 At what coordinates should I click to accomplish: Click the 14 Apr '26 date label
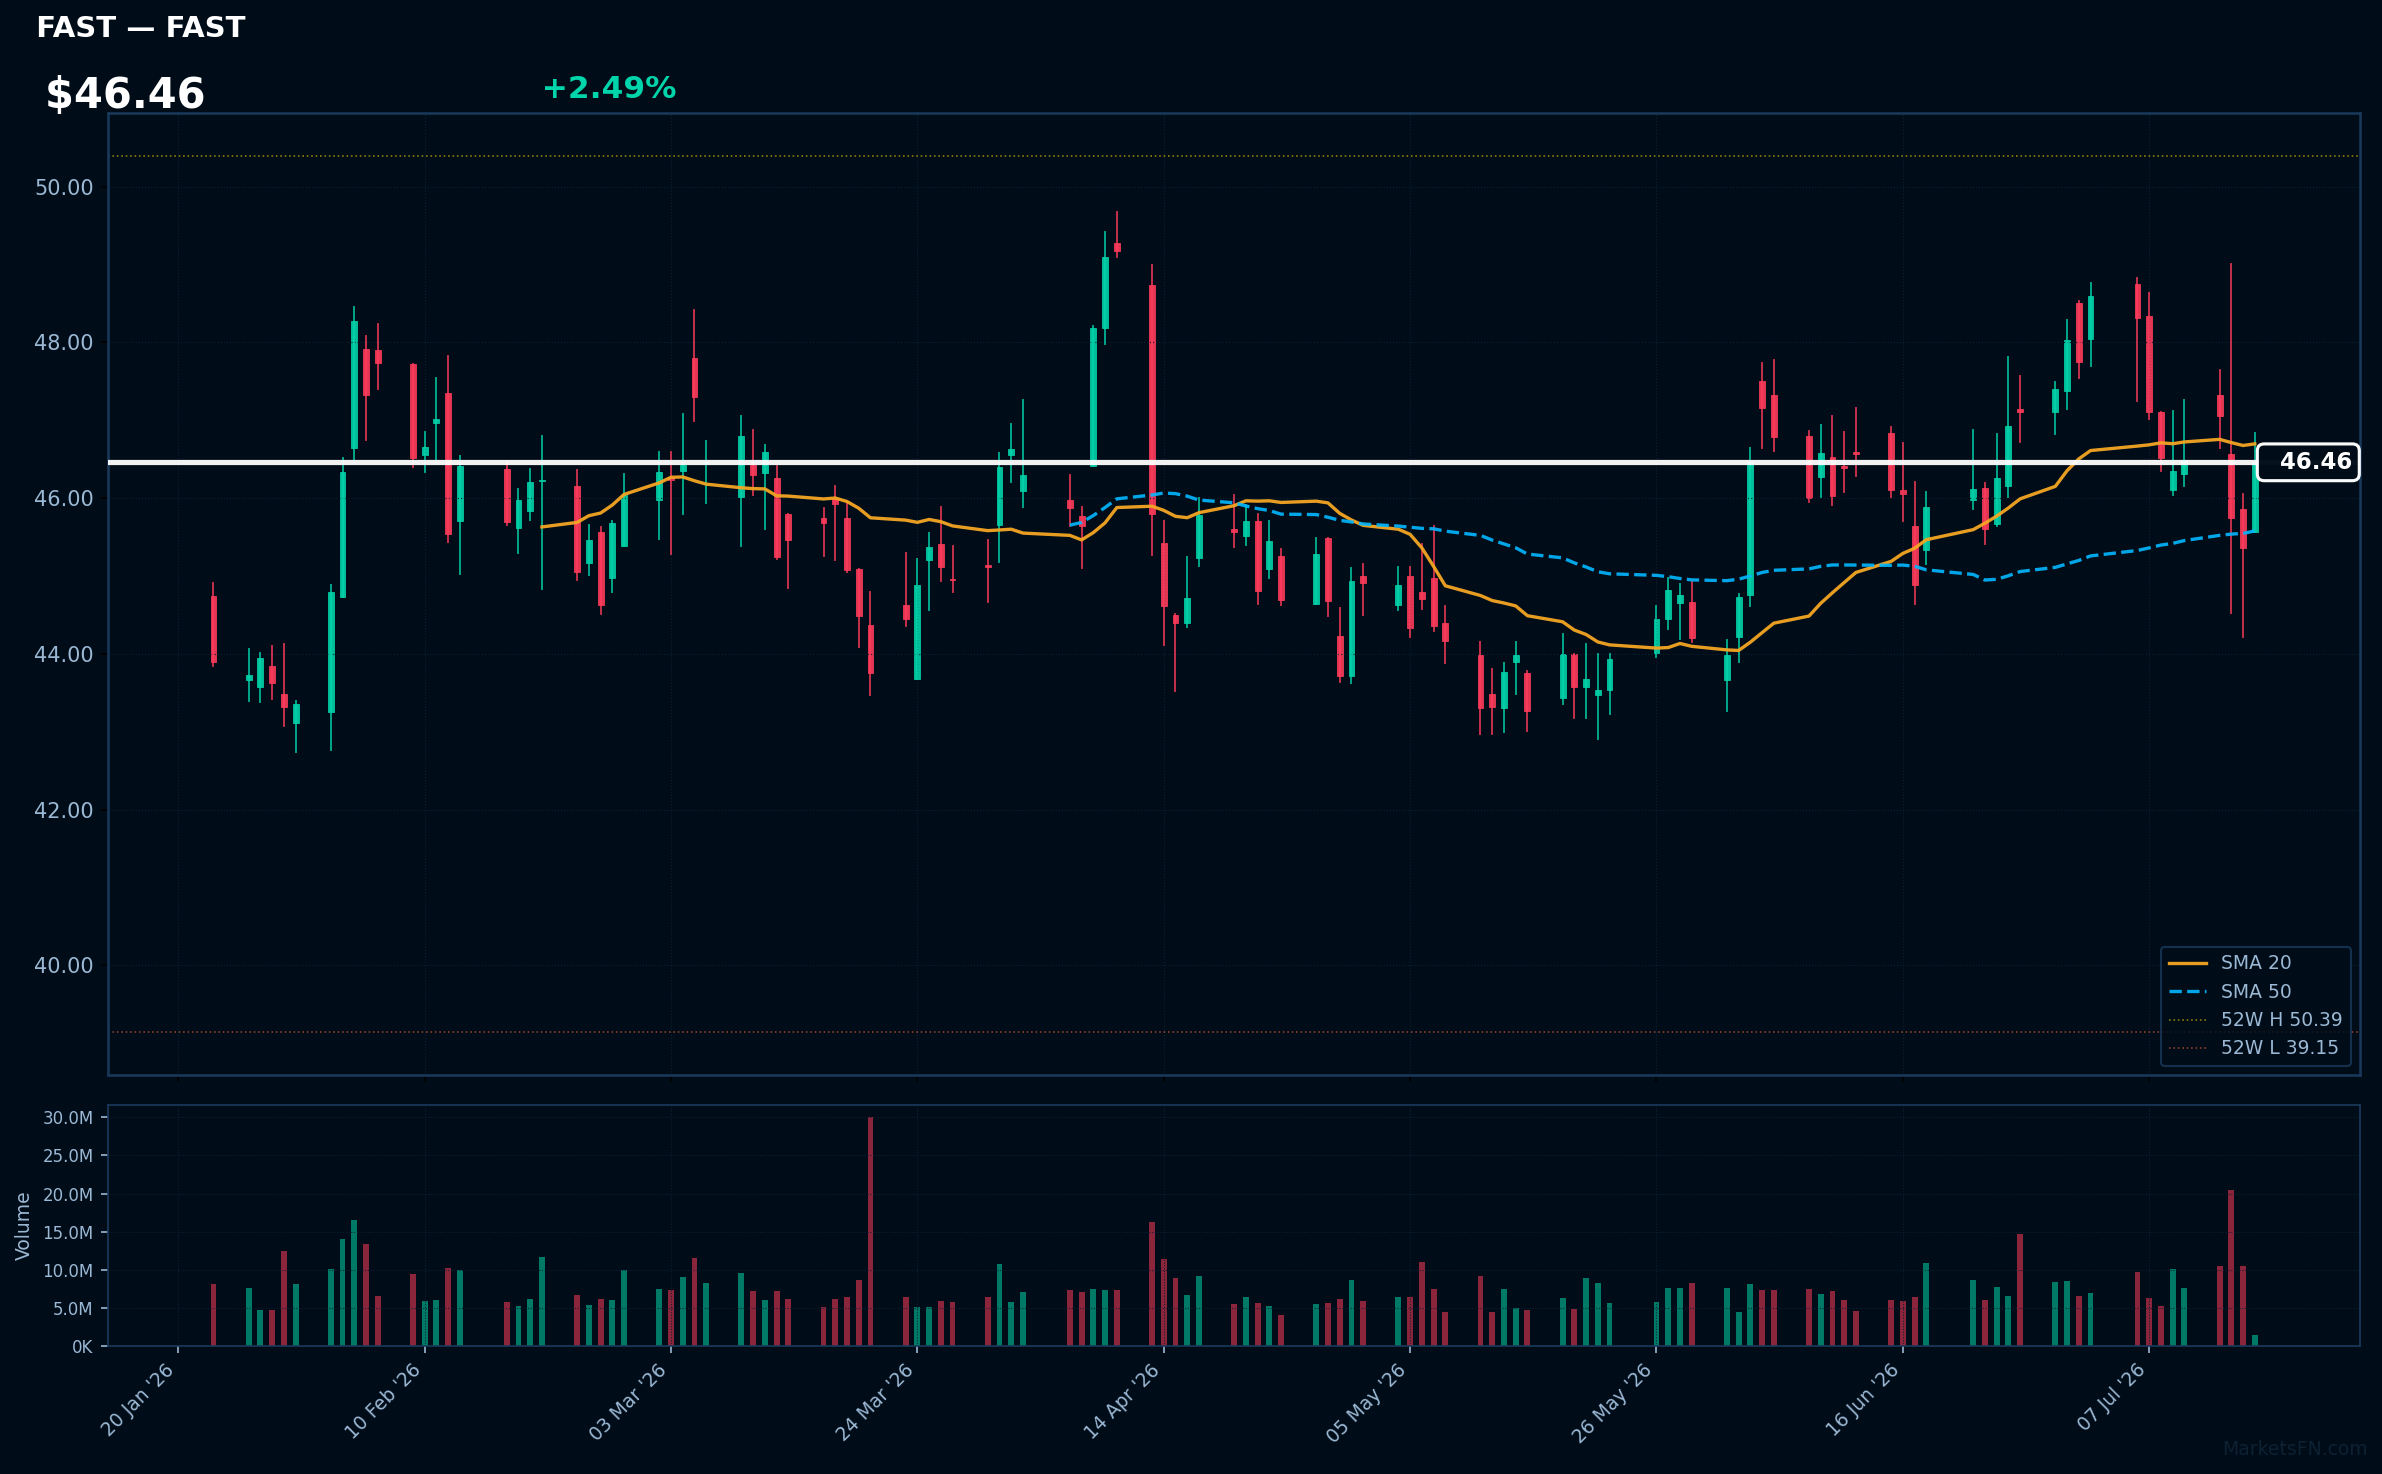coord(1122,1401)
